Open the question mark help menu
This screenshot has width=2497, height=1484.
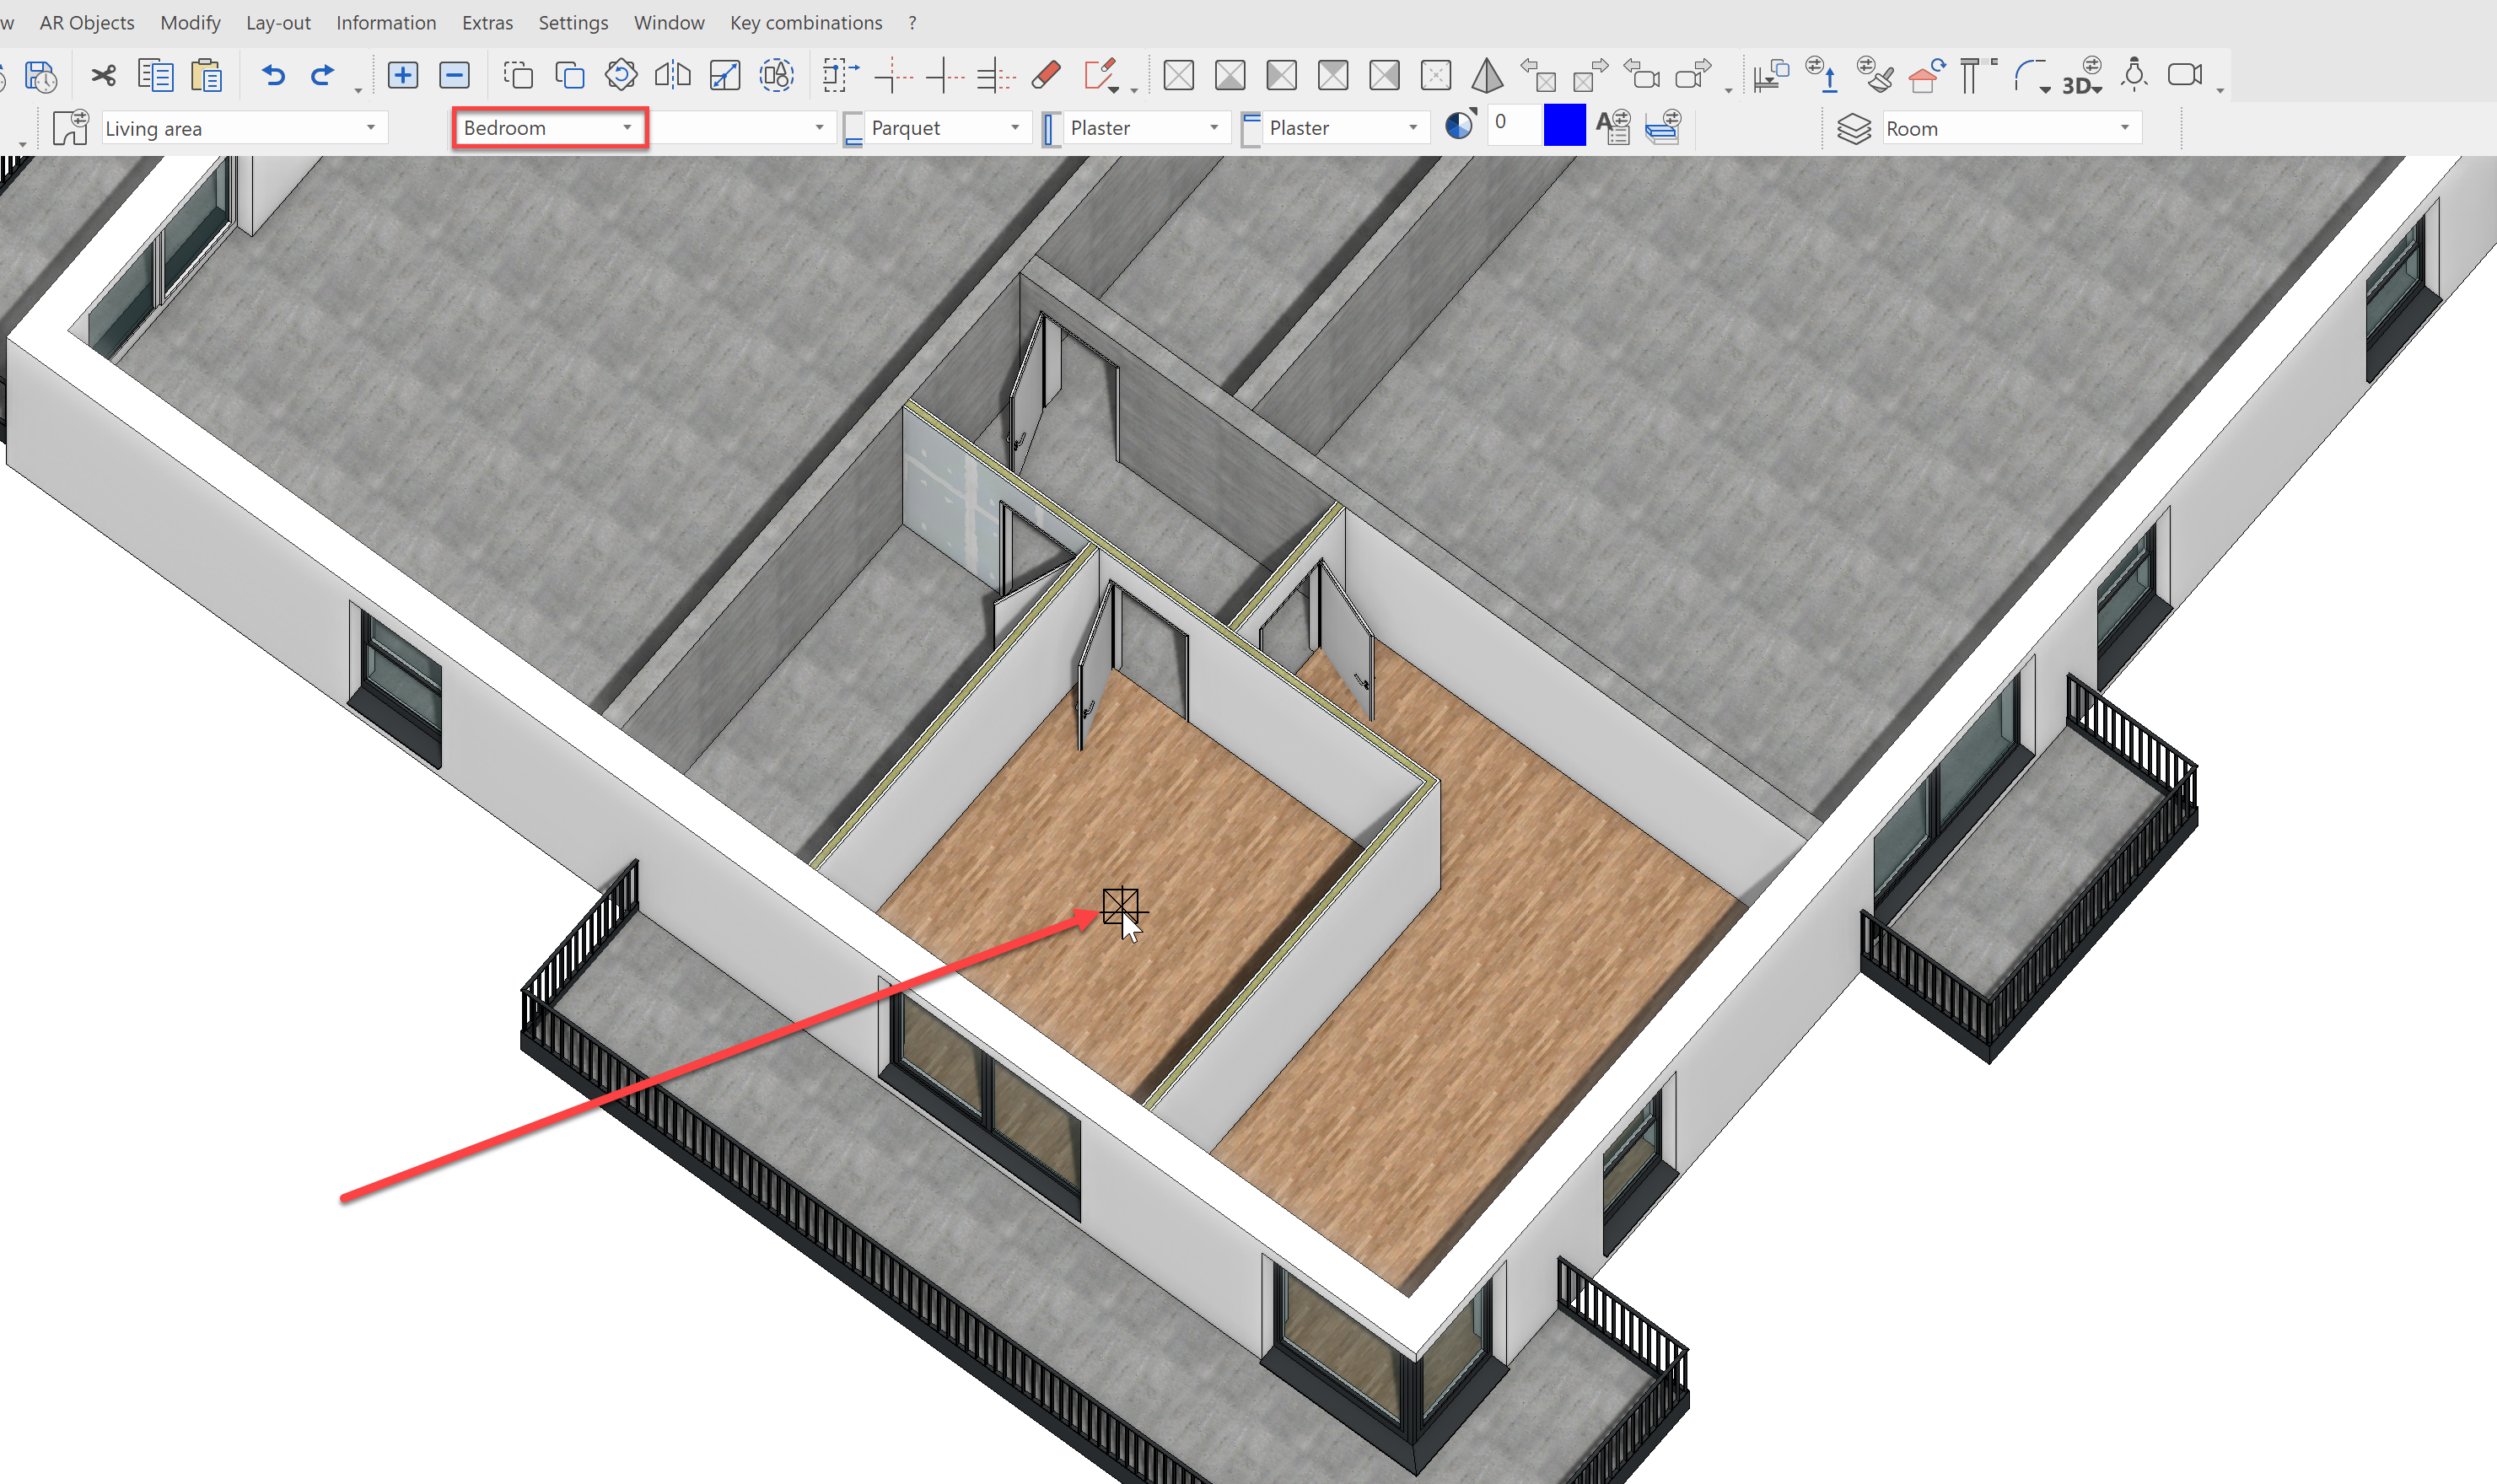point(912,23)
